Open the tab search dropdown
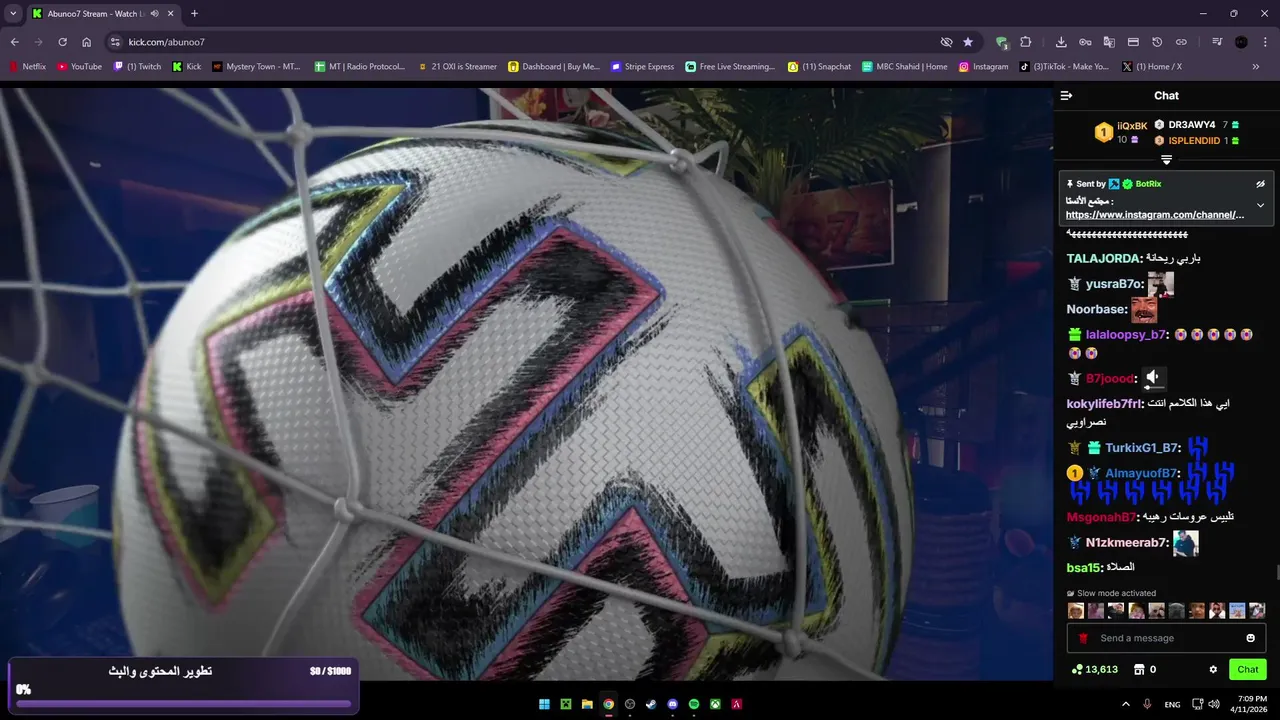This screenshot has height=720, width=1280. [13, 14]
